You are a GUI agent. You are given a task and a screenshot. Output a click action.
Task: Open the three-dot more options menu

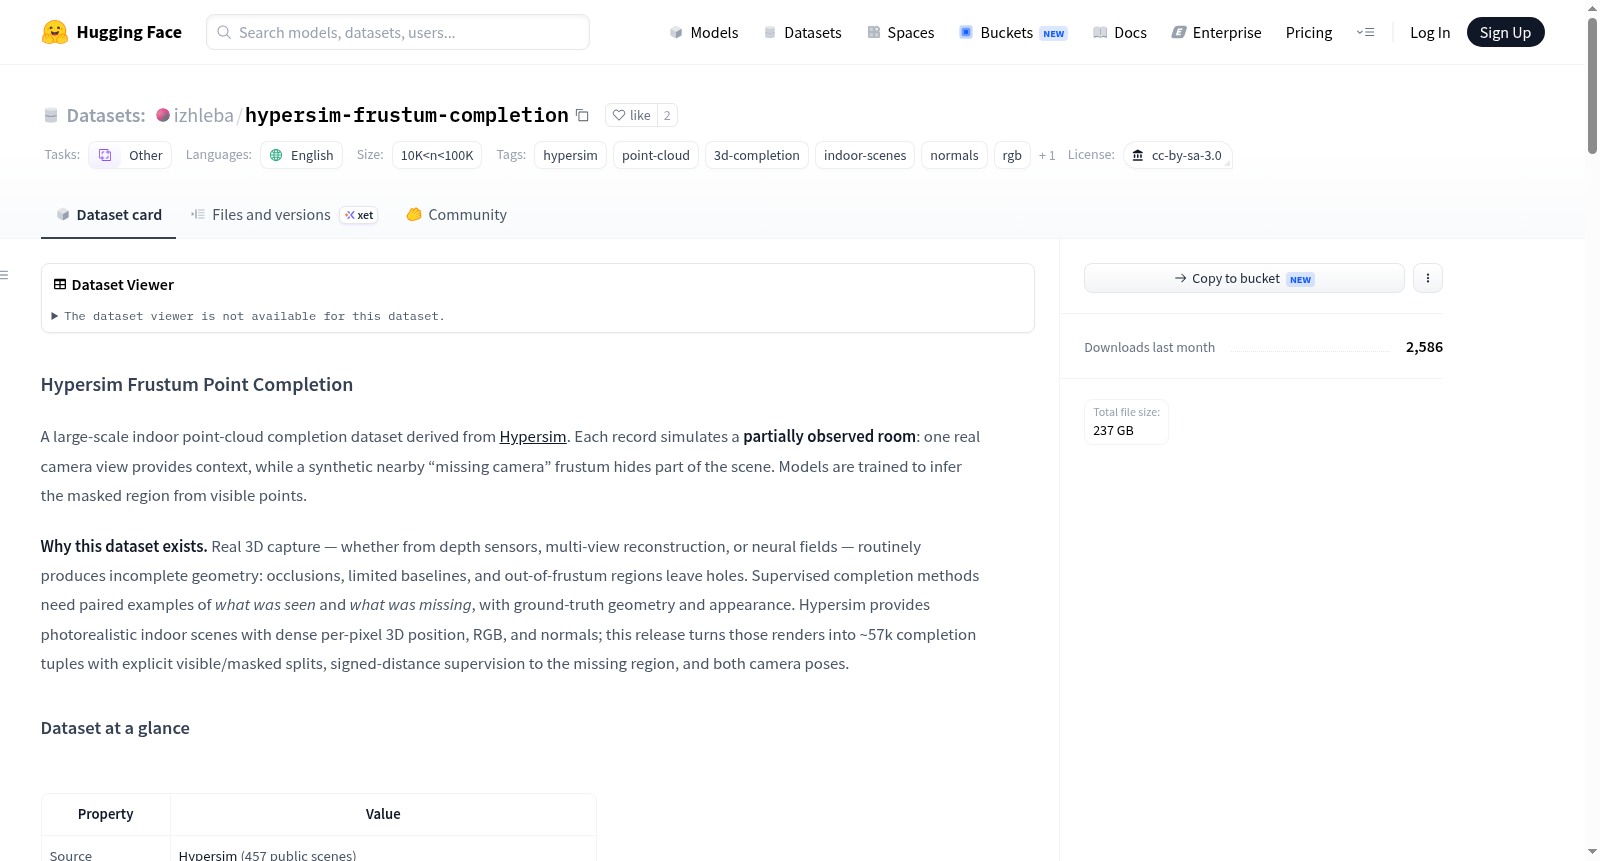[1428, 278]
